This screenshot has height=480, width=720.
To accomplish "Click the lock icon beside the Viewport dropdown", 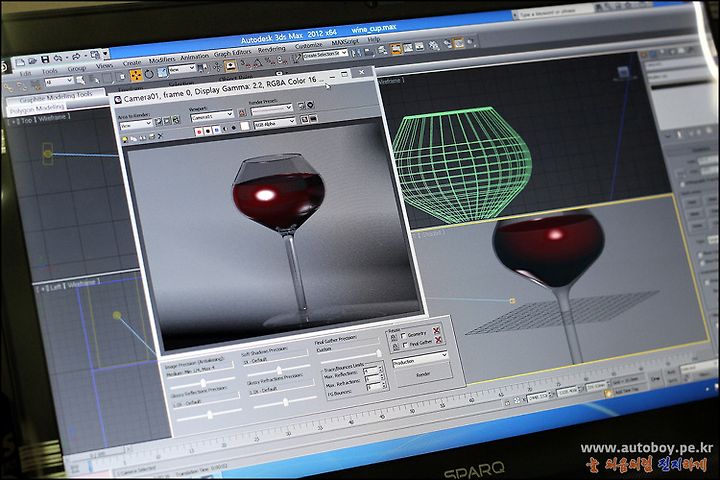I will [242, 113].
